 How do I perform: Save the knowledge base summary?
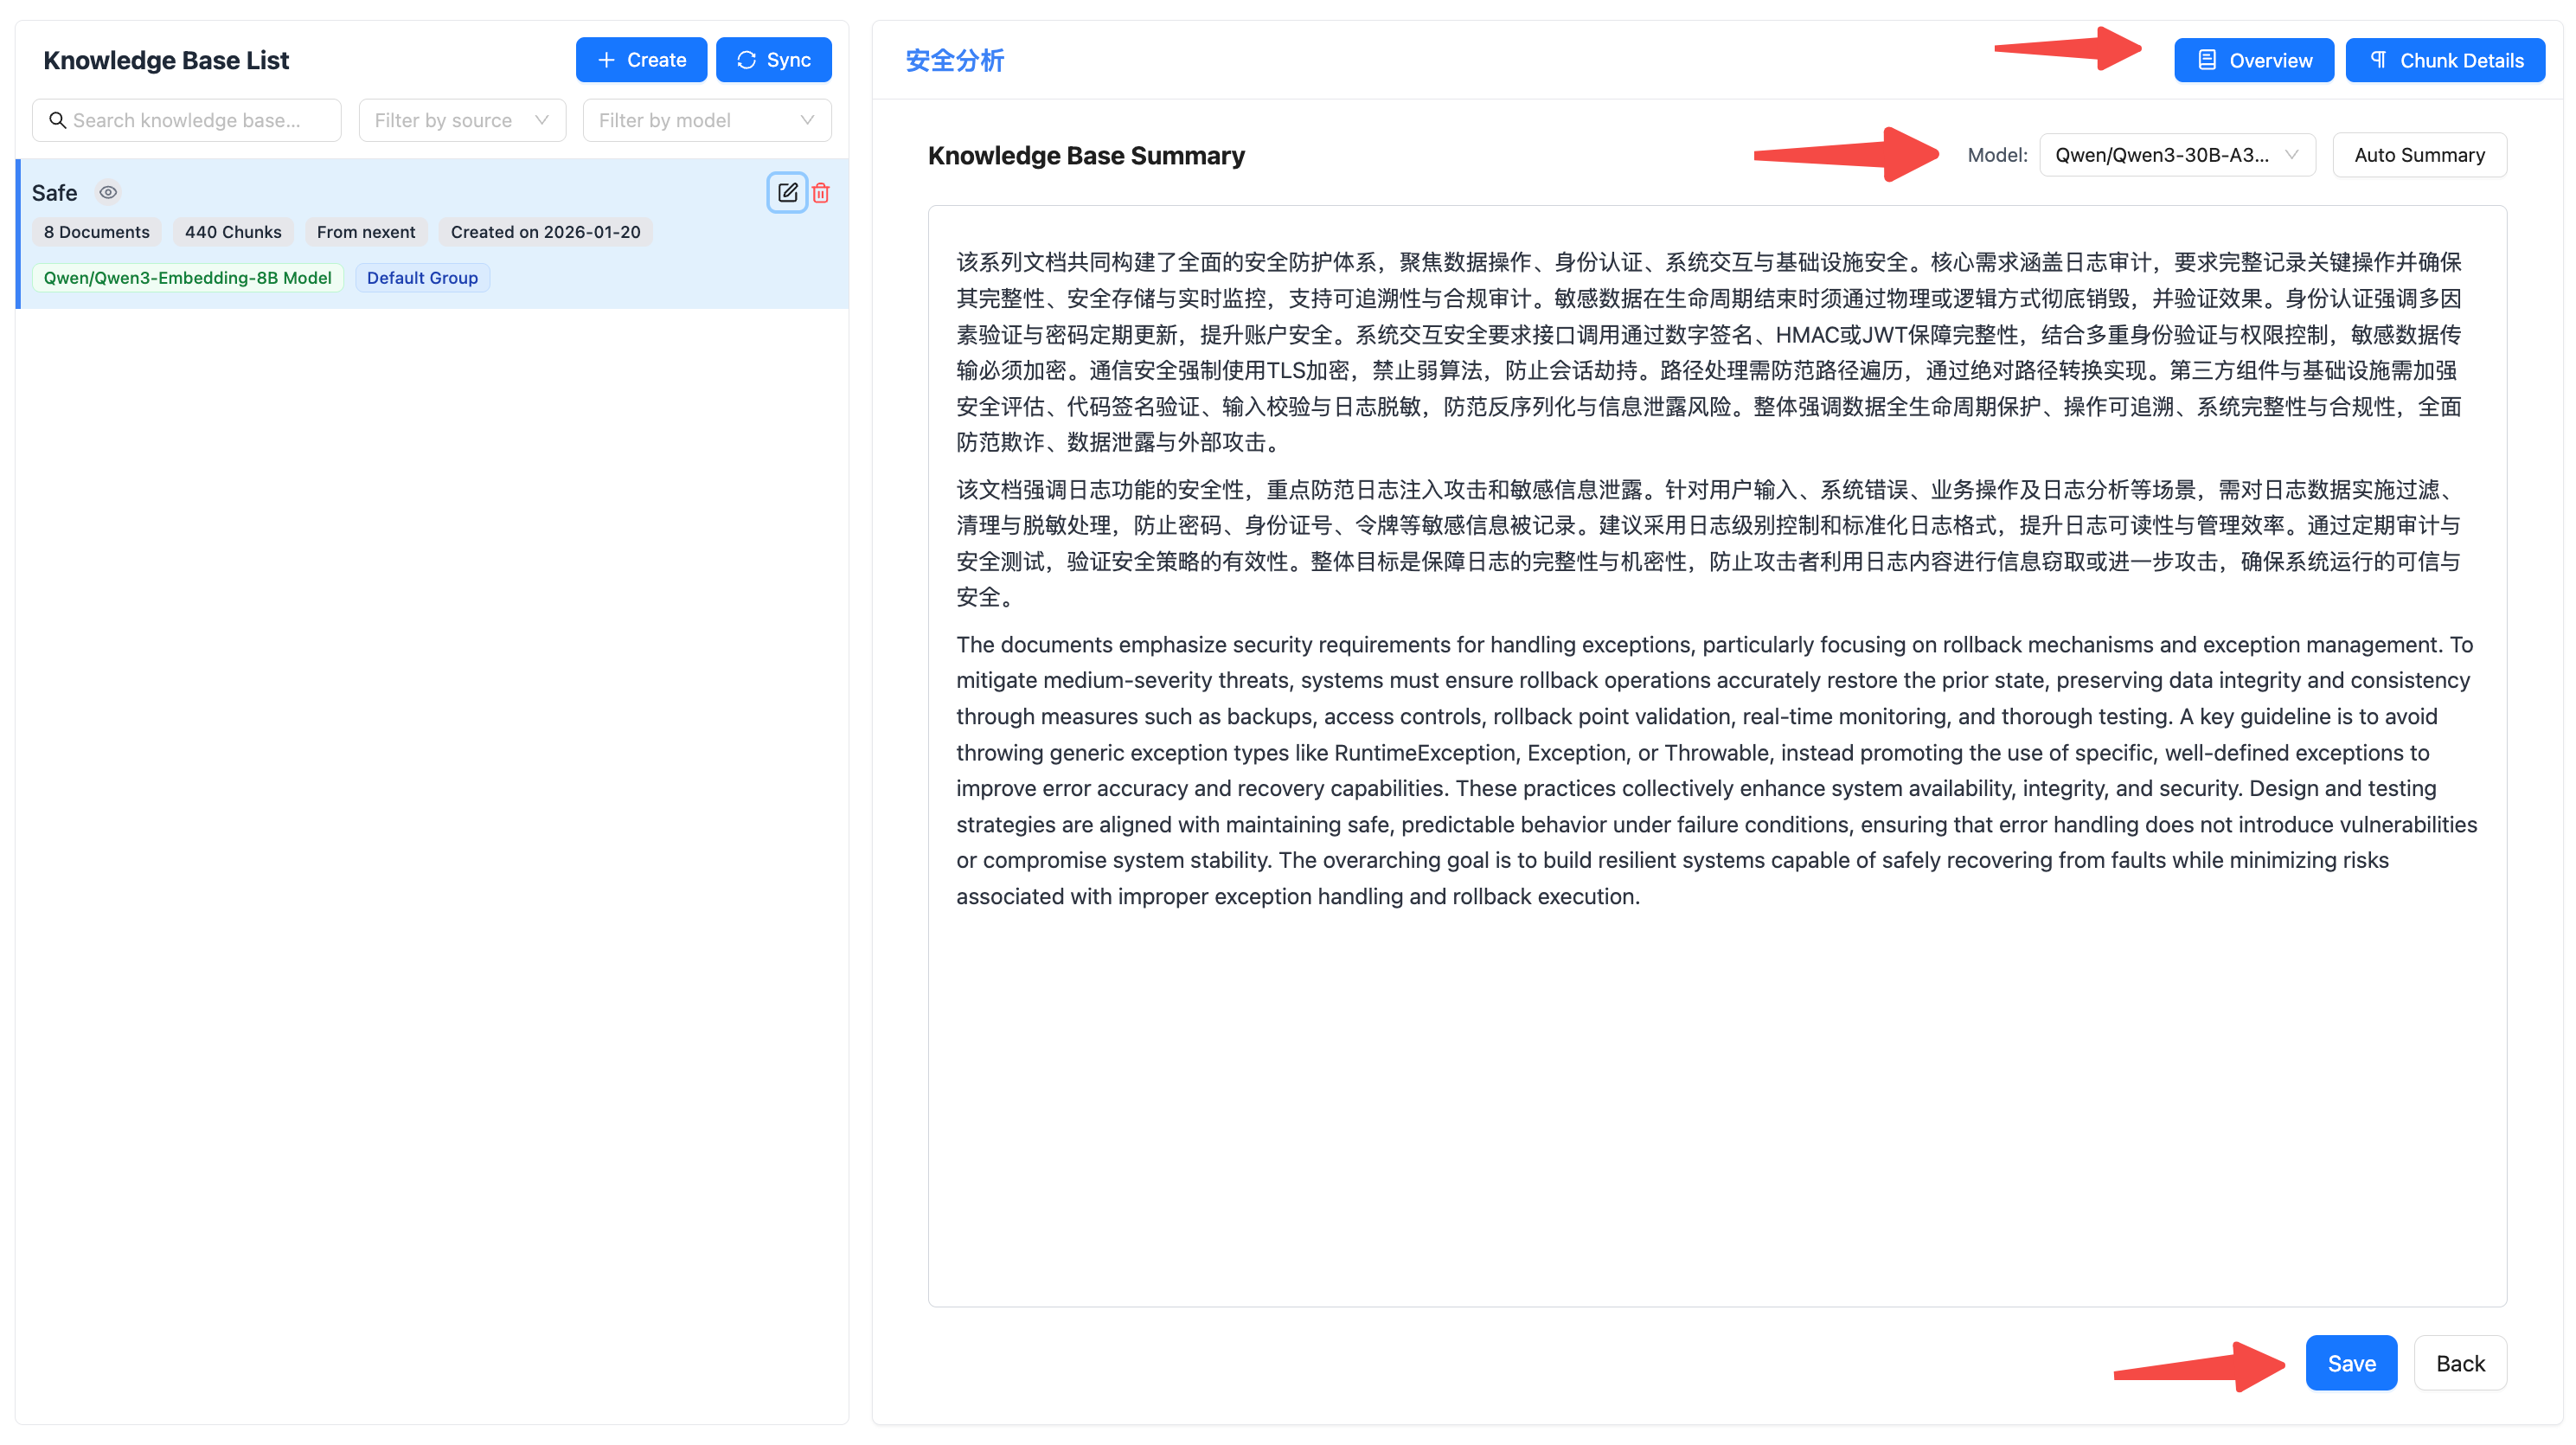(2350, 1363)
